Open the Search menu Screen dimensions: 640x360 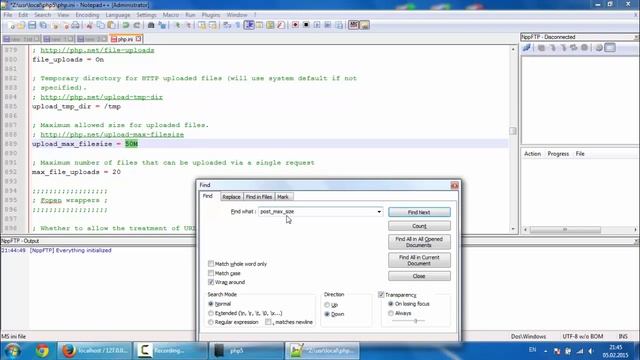[42, 15]
